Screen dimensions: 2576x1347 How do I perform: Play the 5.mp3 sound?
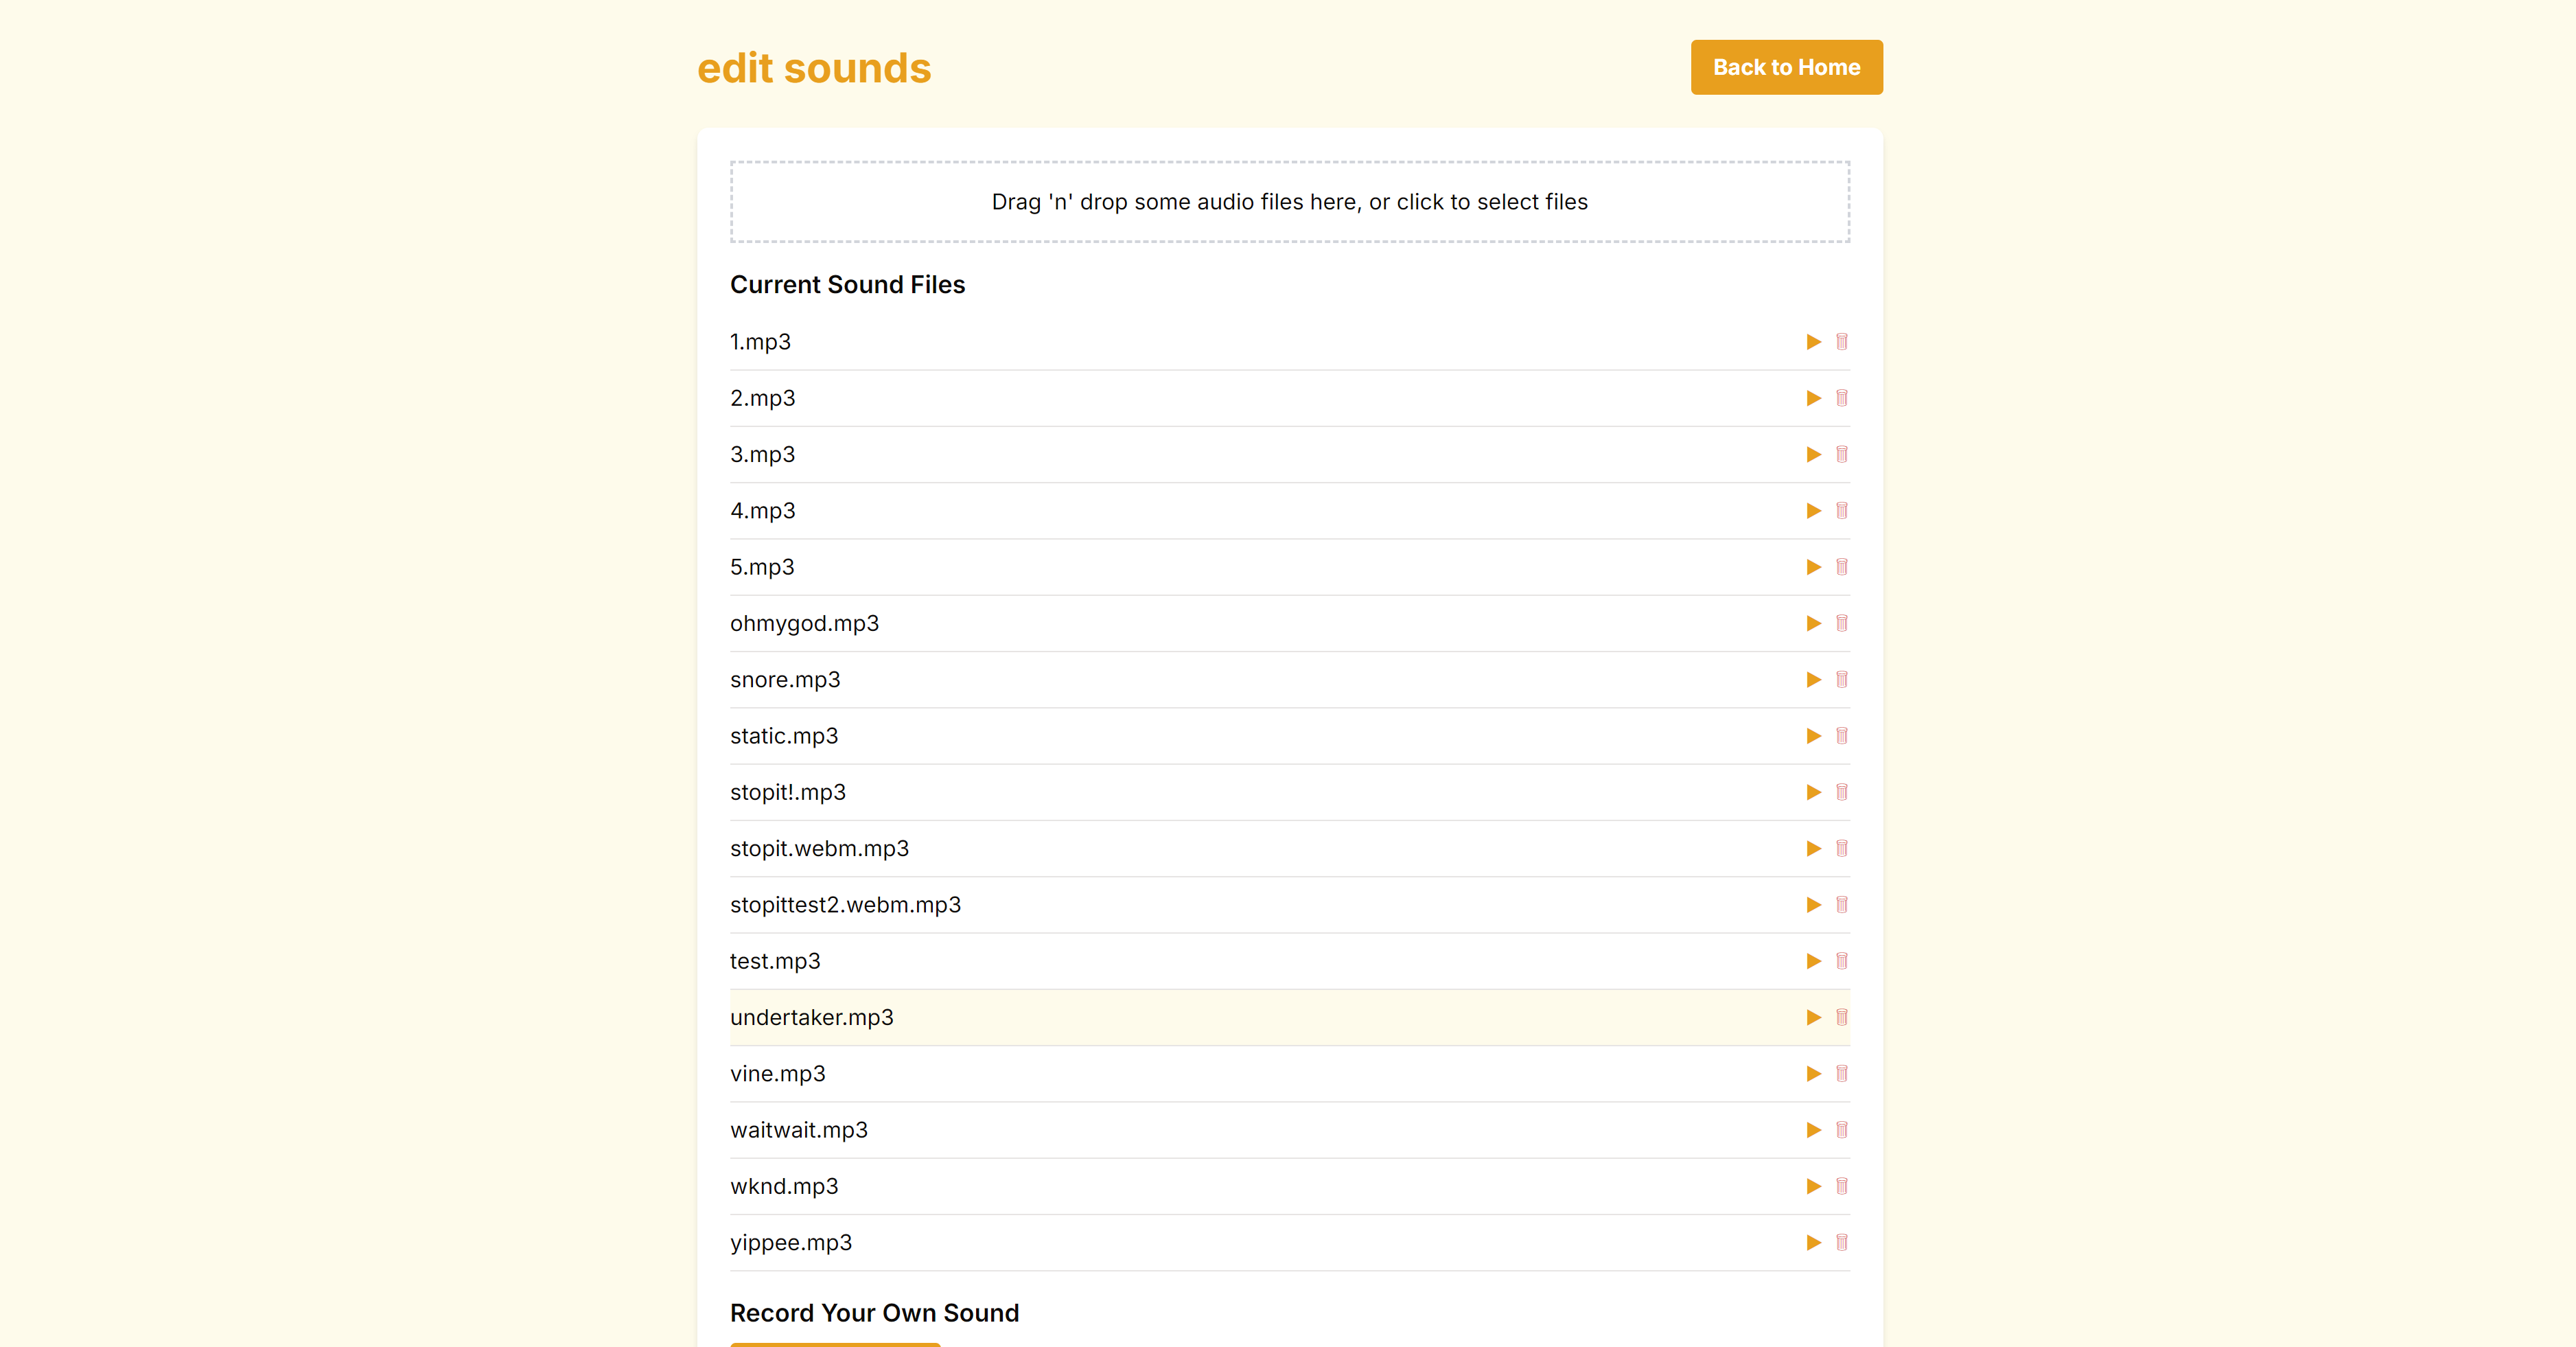pos(1813,567)
